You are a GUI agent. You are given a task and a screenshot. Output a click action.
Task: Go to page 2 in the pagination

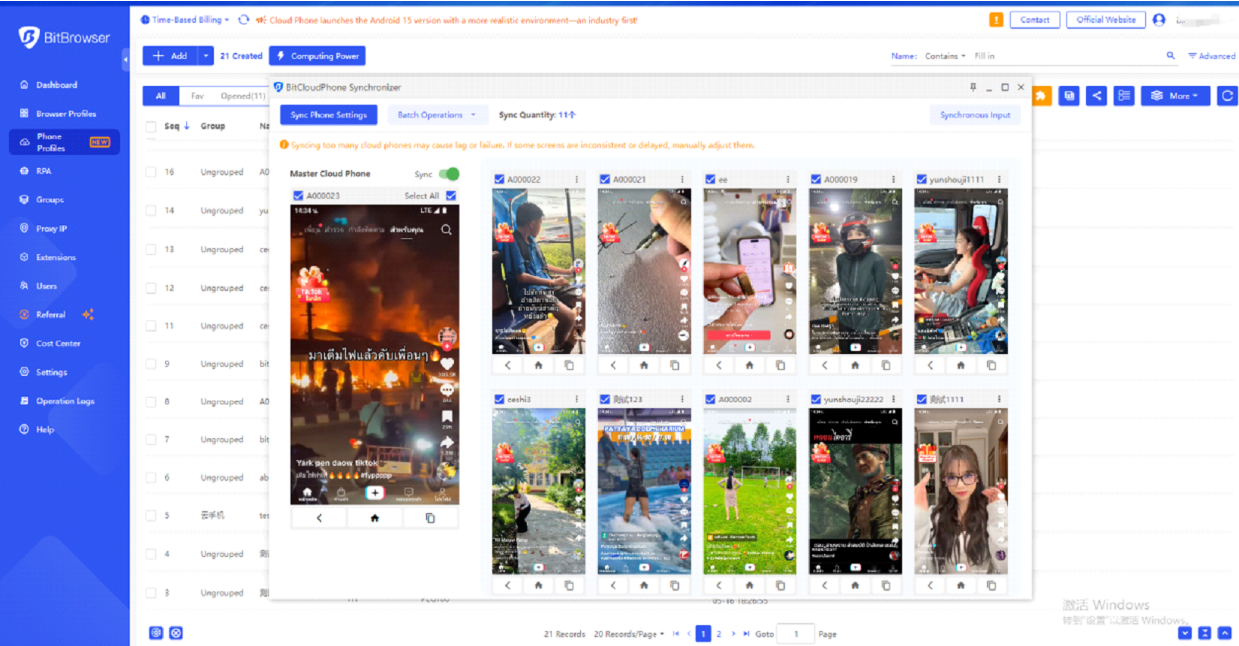(x=719, y=634)
